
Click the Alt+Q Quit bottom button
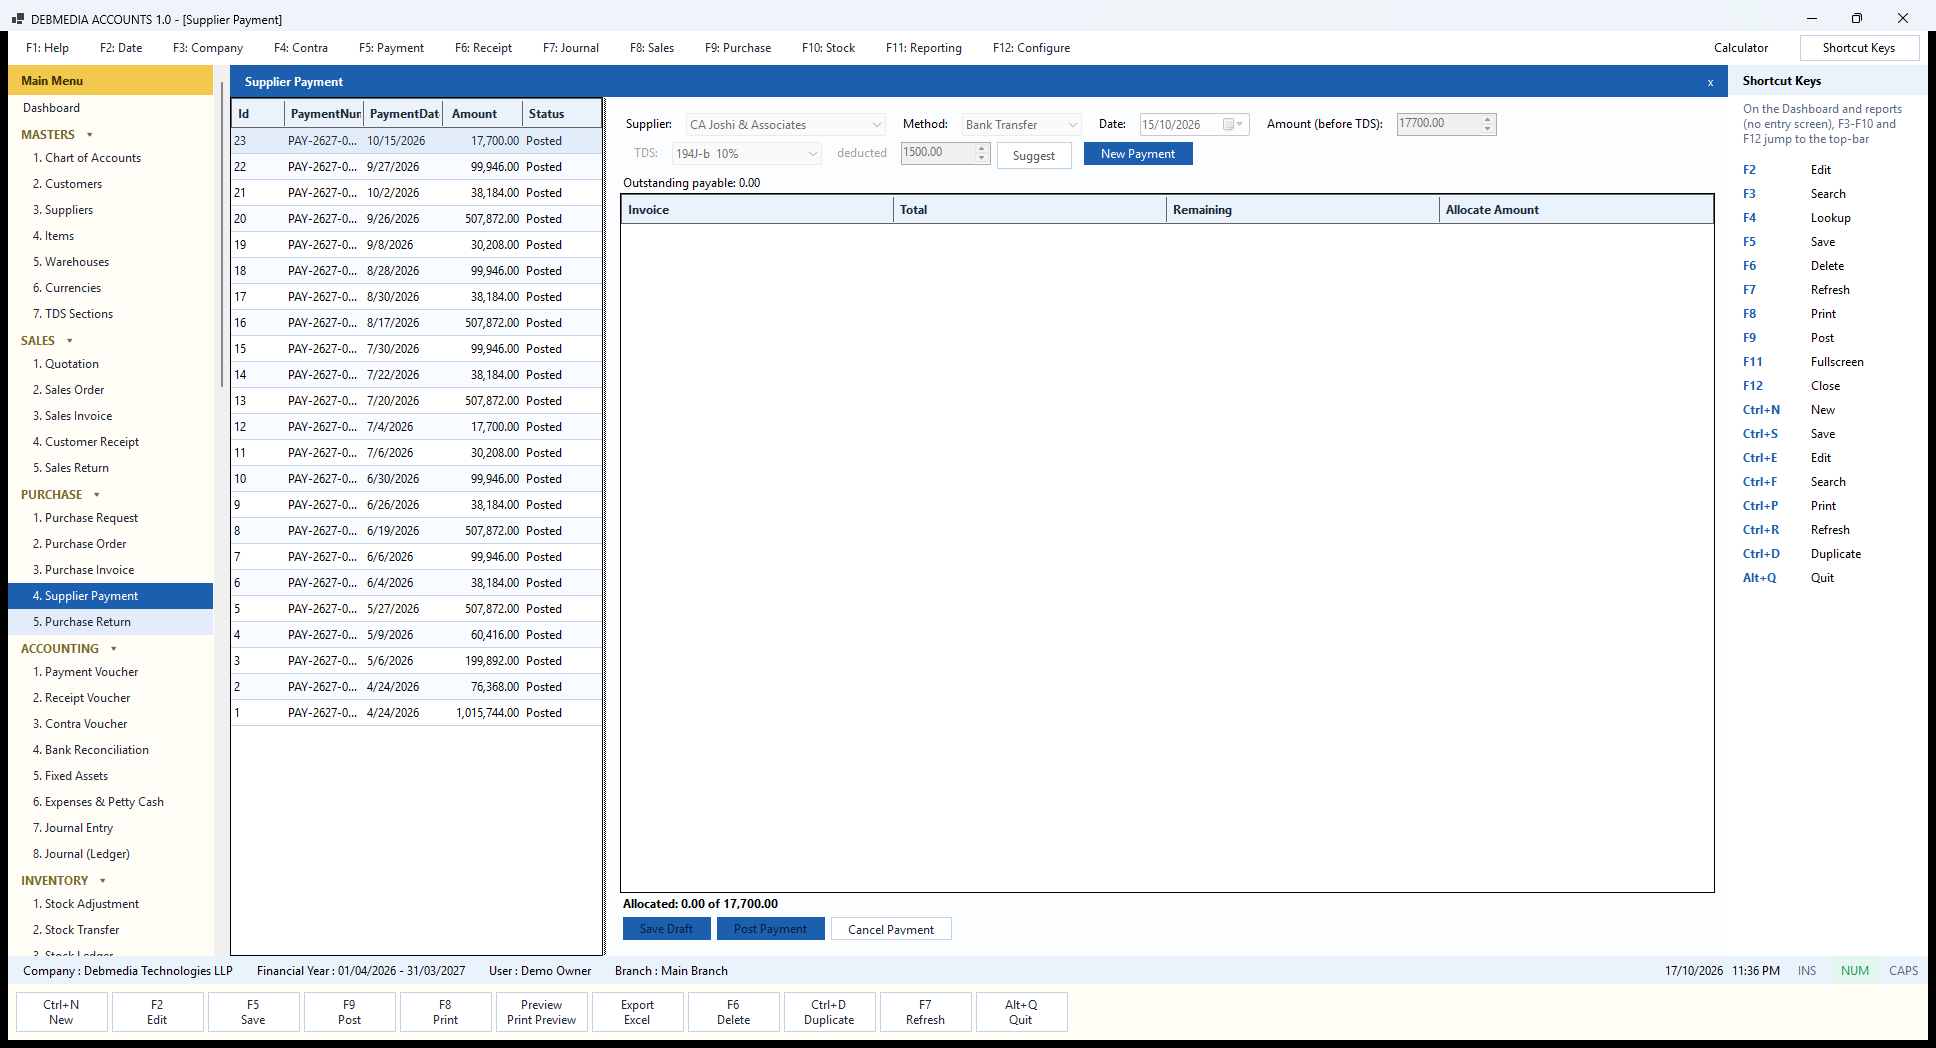click(x=1021, y=1012)
